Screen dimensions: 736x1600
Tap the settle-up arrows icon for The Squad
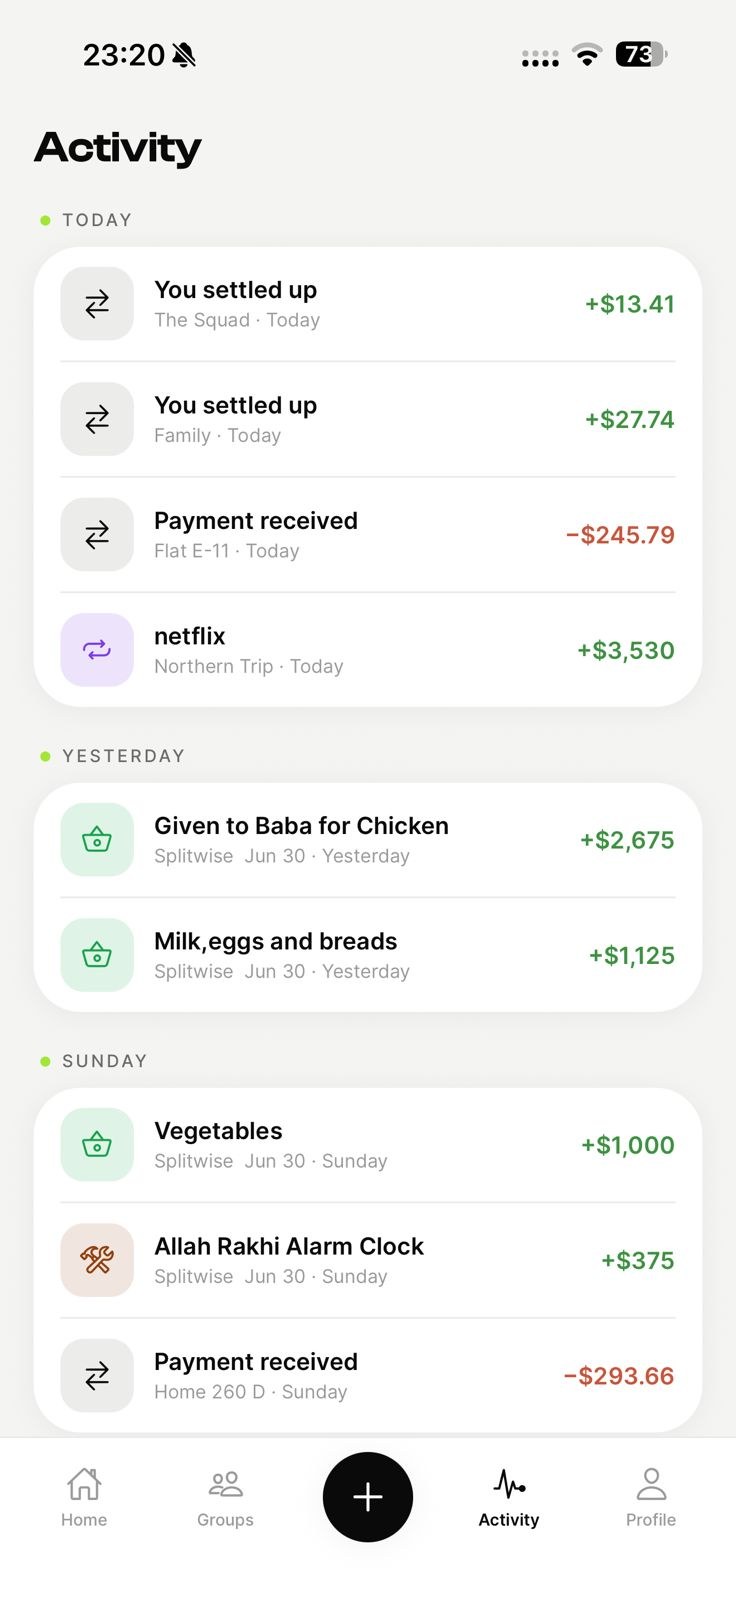(x=97, y=304)
